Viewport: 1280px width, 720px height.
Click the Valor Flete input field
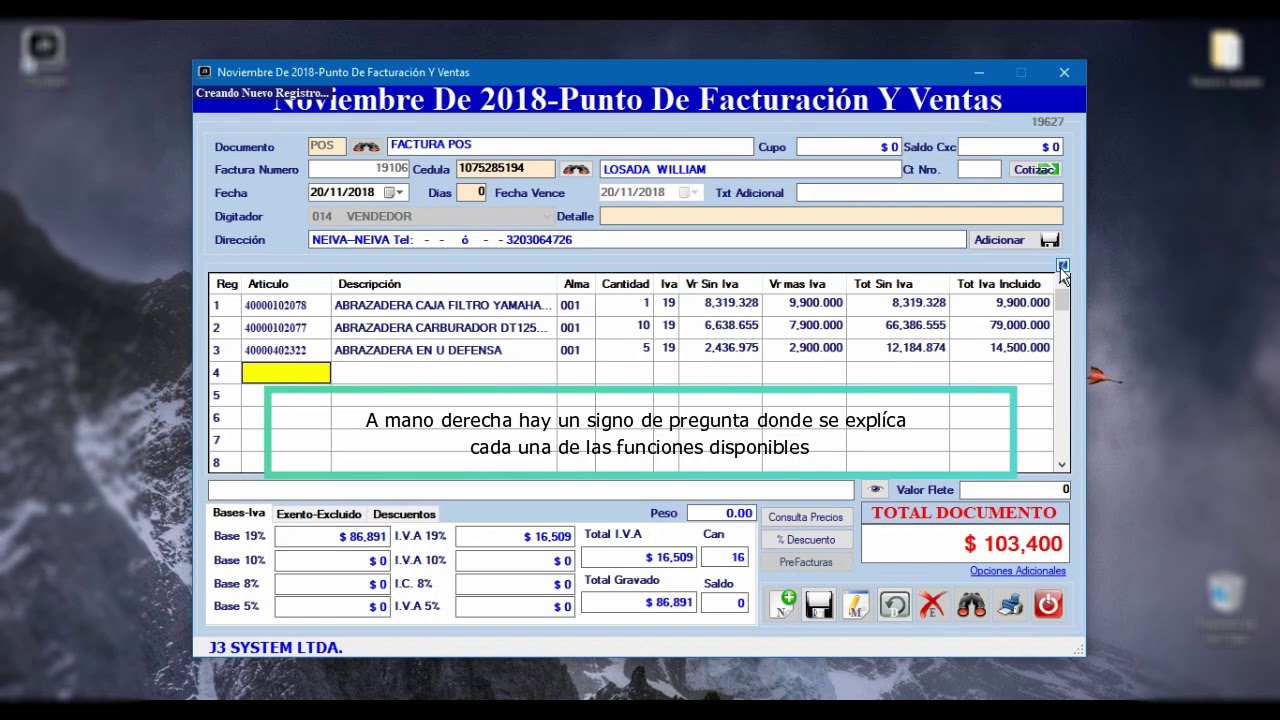(x=1015, y=490)
